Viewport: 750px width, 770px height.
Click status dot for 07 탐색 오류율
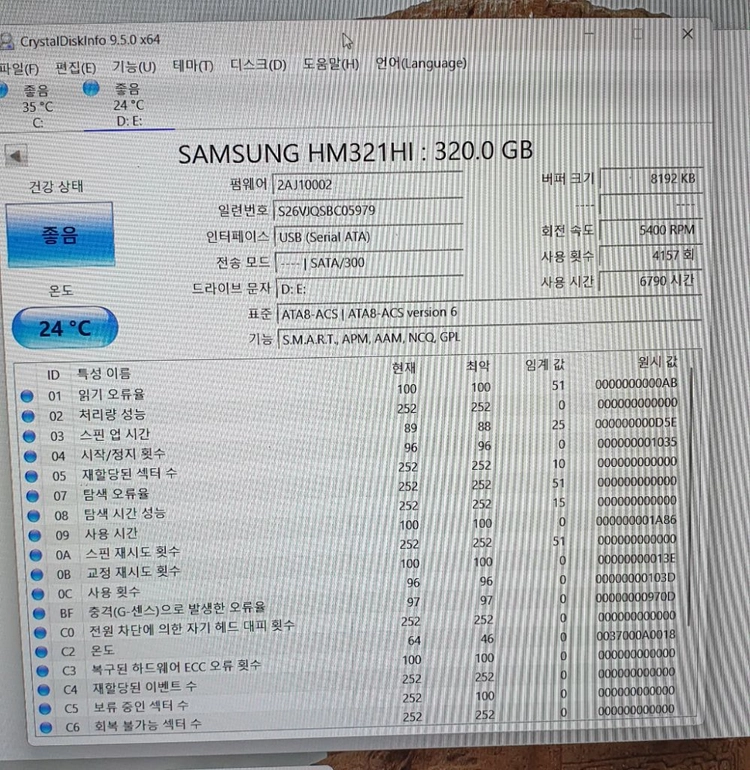point(32,496)
